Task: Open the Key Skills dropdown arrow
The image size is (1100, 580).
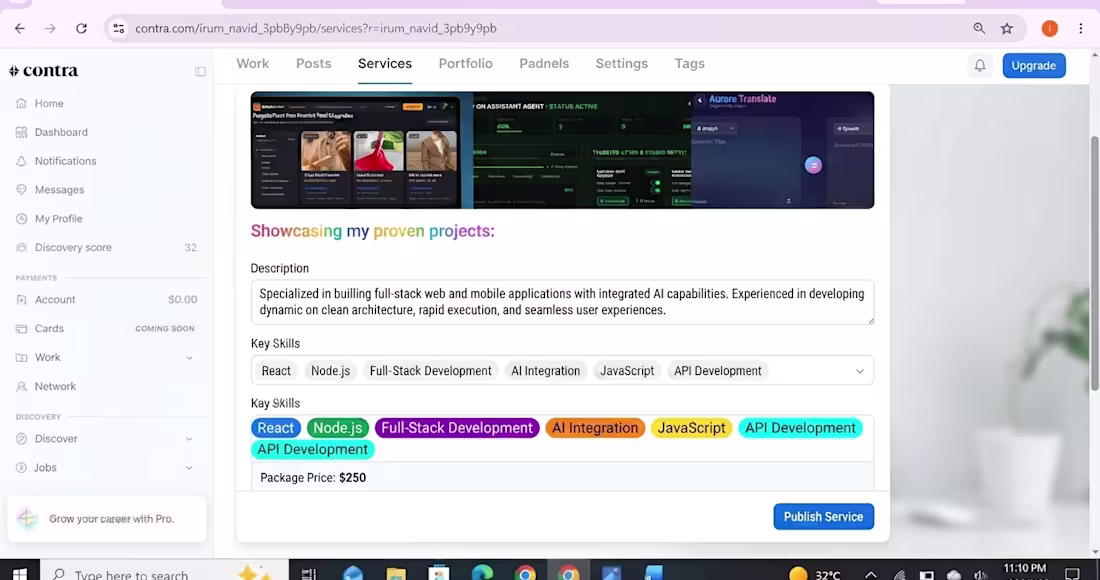Action: (859, 371)
